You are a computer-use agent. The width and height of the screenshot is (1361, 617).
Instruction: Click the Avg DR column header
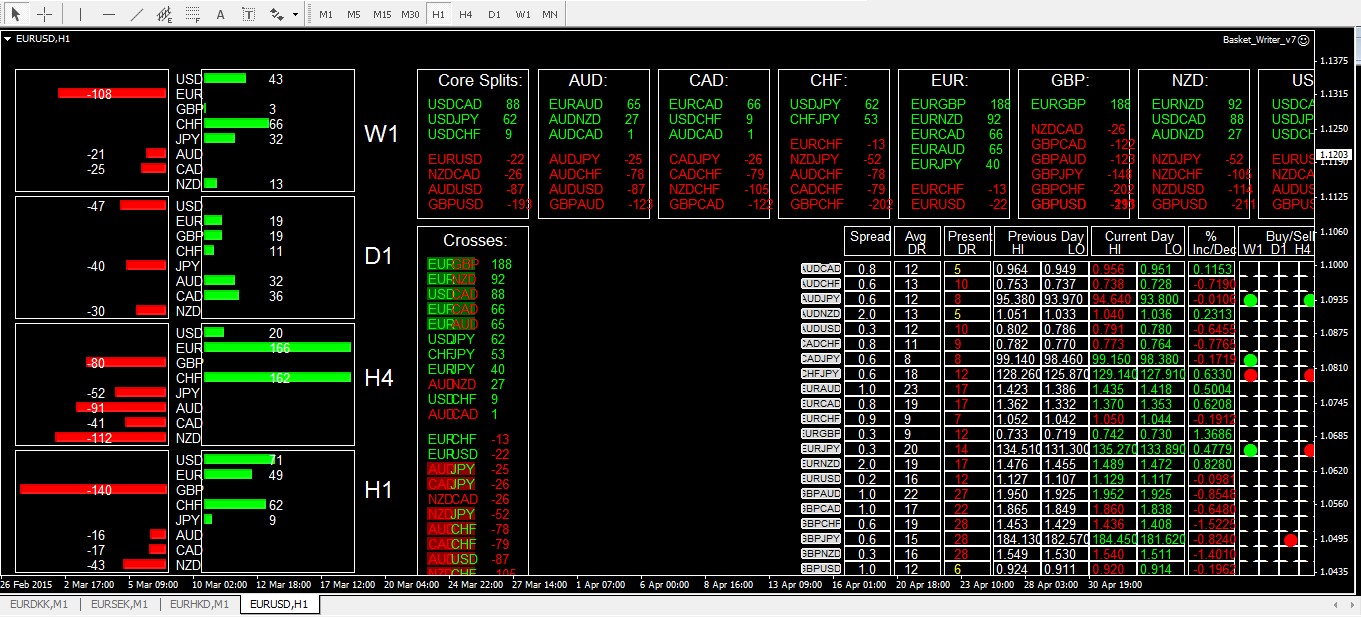tap(918, 243)
